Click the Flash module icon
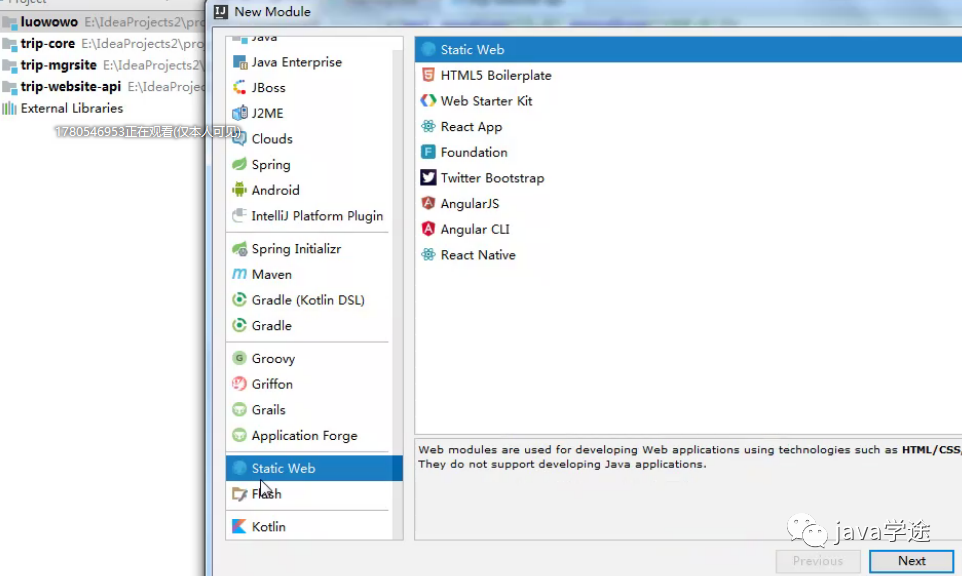962x576 pixels. pos(239,494)
